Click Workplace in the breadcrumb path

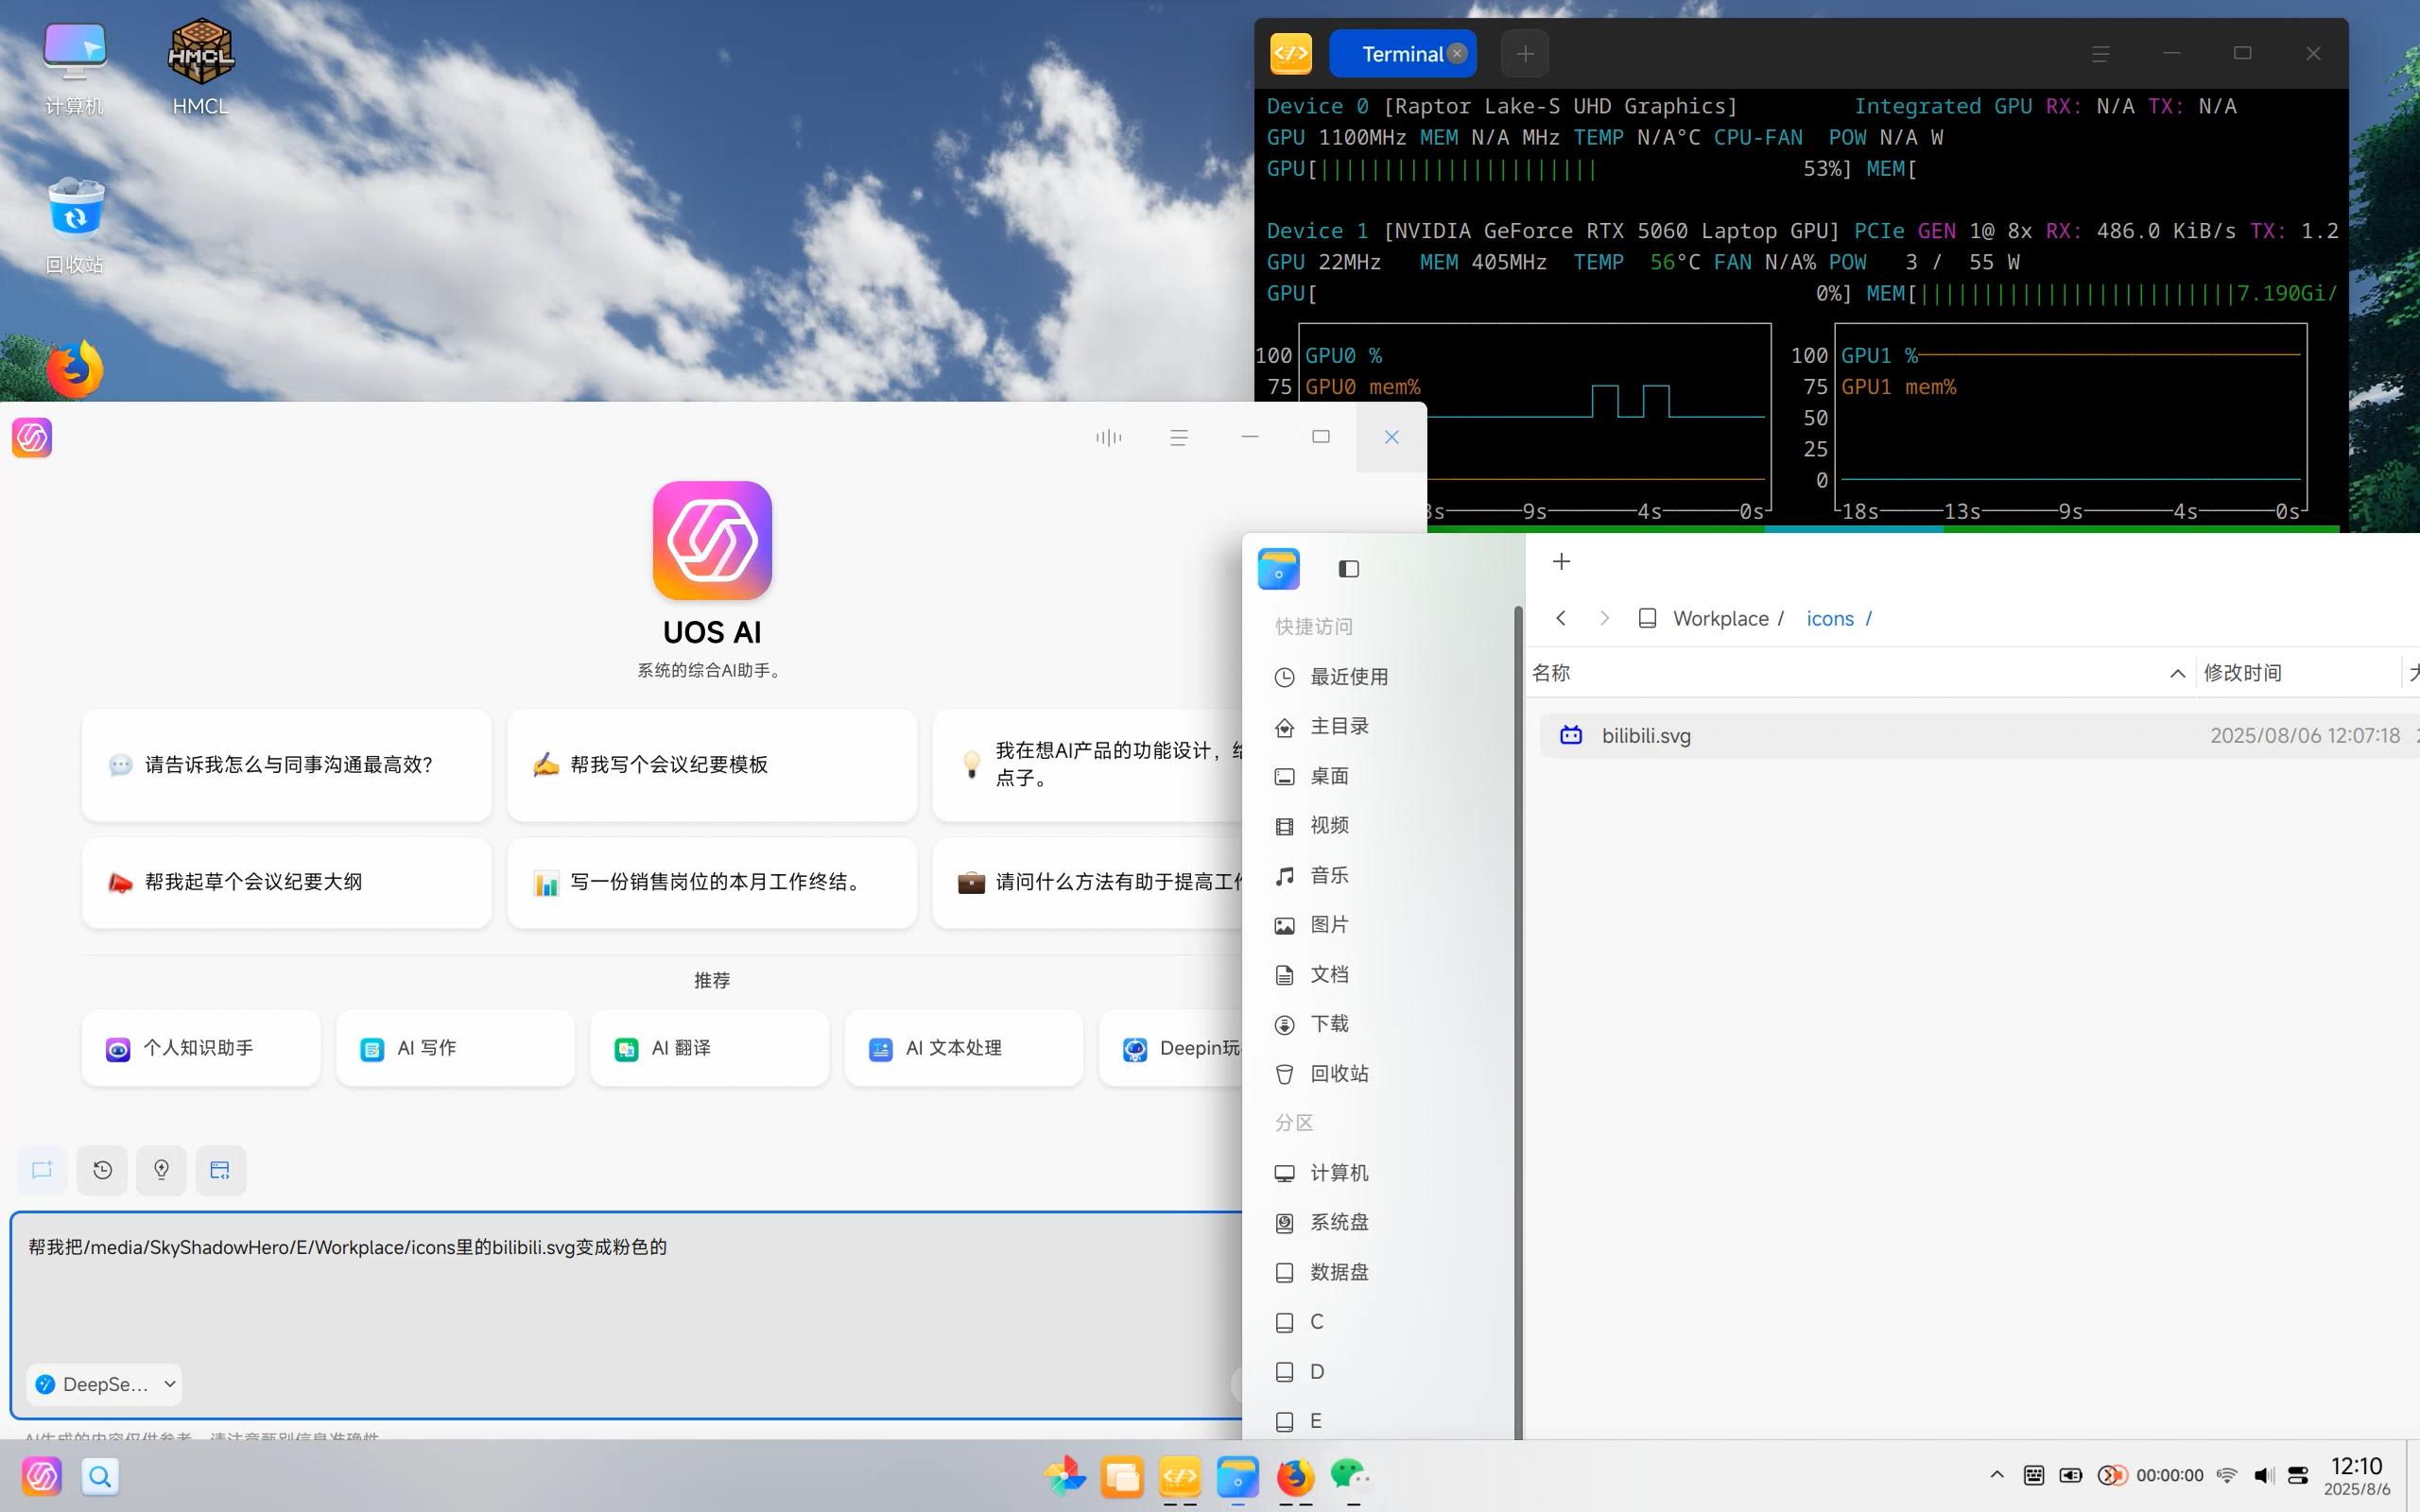tap(1720, 619)
